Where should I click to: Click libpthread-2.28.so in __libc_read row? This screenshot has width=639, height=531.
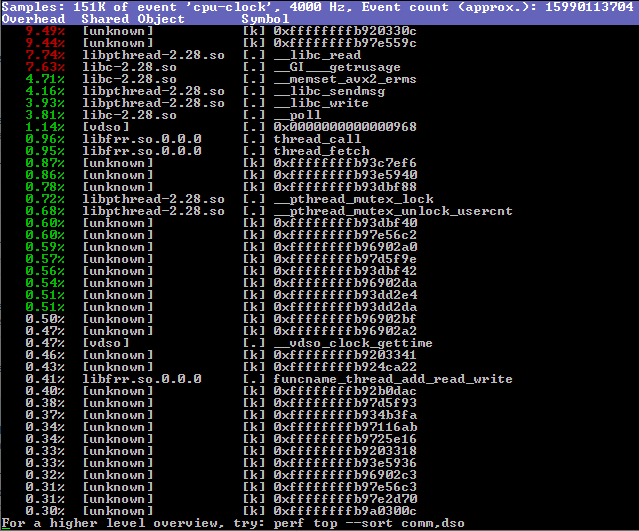153,55
